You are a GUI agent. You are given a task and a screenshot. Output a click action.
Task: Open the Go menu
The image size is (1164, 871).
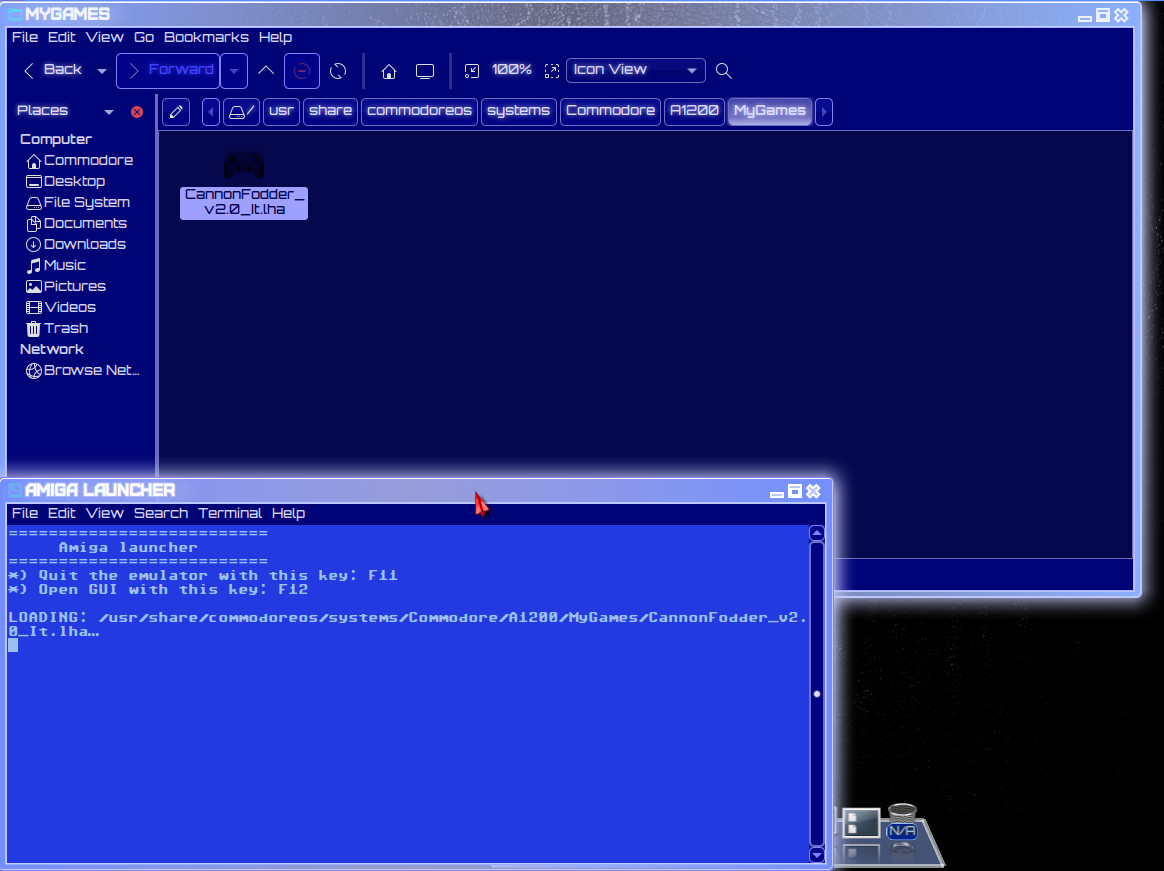click(144, 37)
